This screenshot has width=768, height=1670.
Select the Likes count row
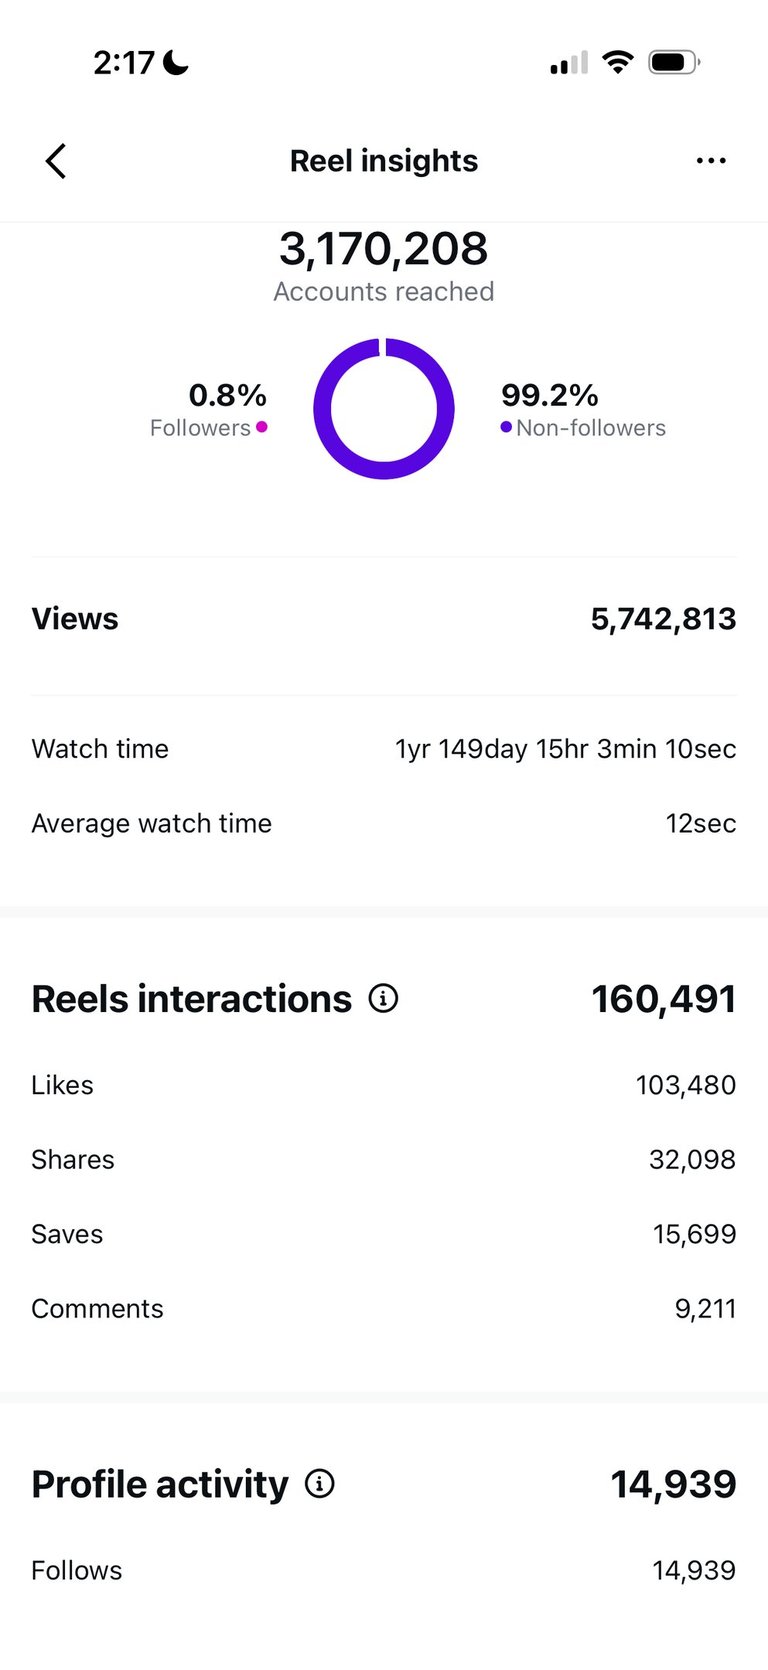384,1085
